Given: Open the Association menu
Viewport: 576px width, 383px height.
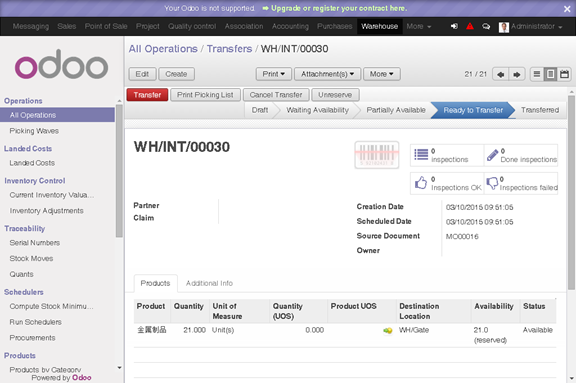Looking at the screenshot, I should pos(244,26).
